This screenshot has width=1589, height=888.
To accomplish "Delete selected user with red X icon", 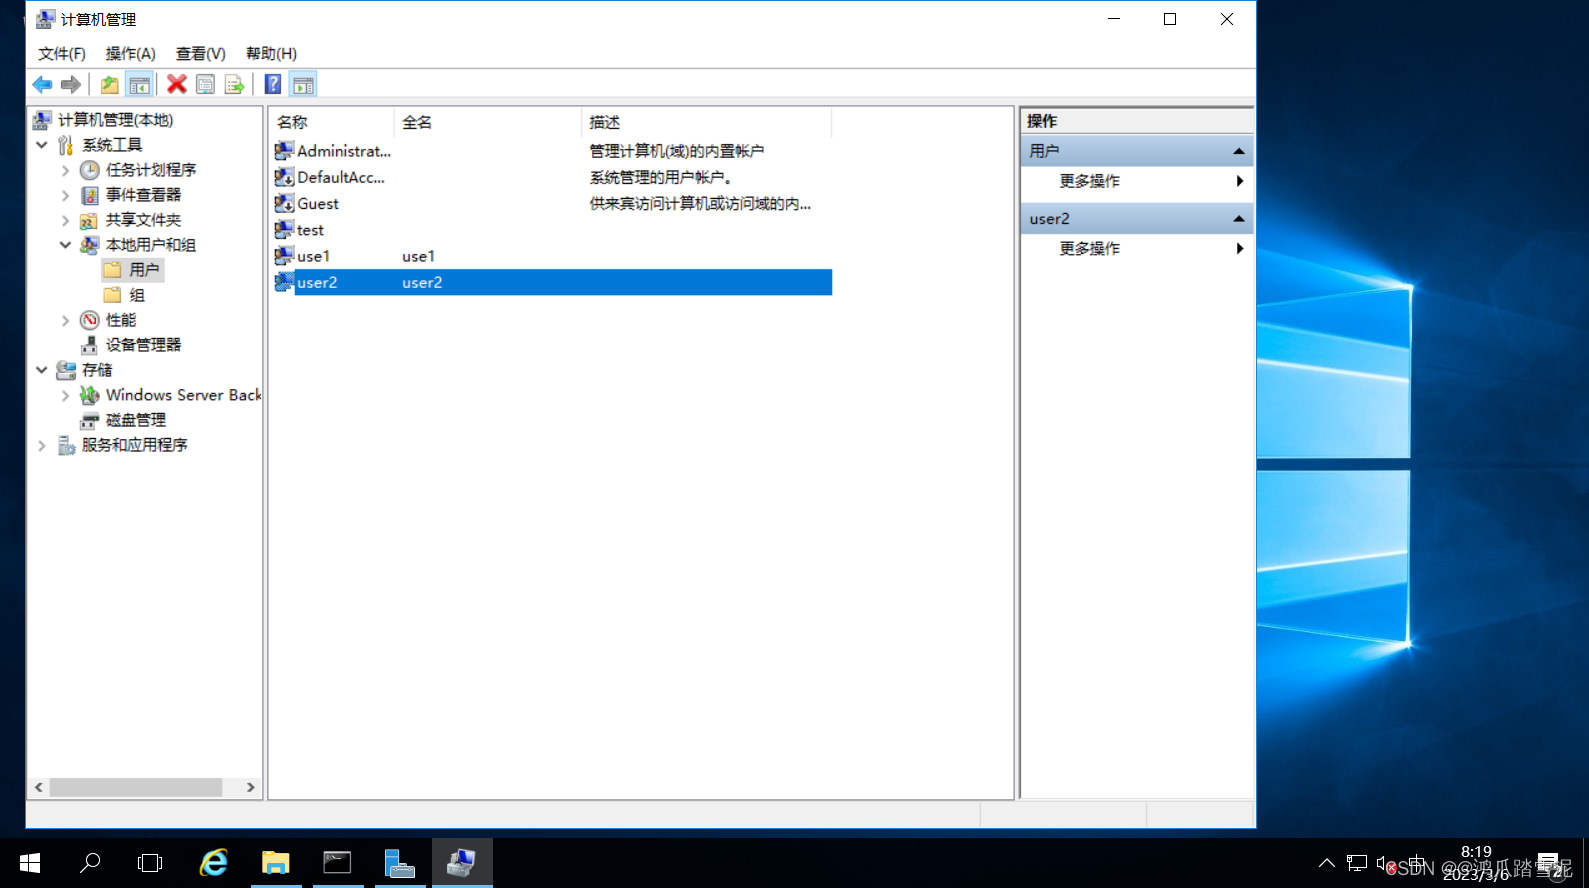I will pos(177,85).
